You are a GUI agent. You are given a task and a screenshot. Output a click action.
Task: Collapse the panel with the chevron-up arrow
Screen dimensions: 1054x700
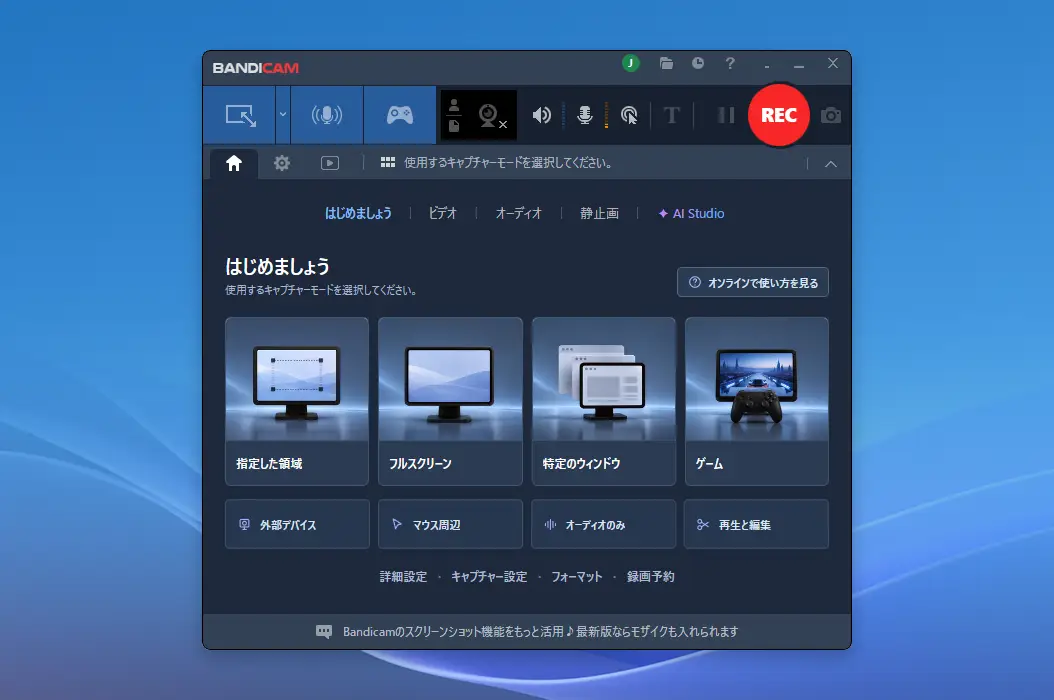click(x=831, y=164)
